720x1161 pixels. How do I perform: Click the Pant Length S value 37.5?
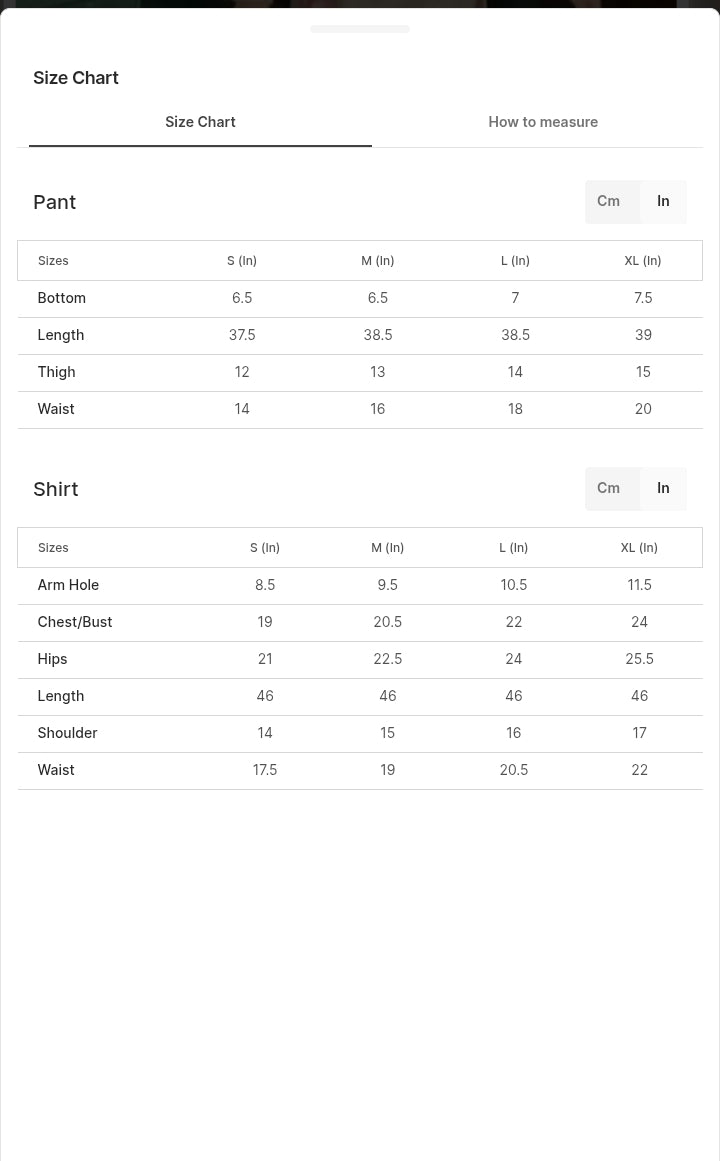click(242, 335)
